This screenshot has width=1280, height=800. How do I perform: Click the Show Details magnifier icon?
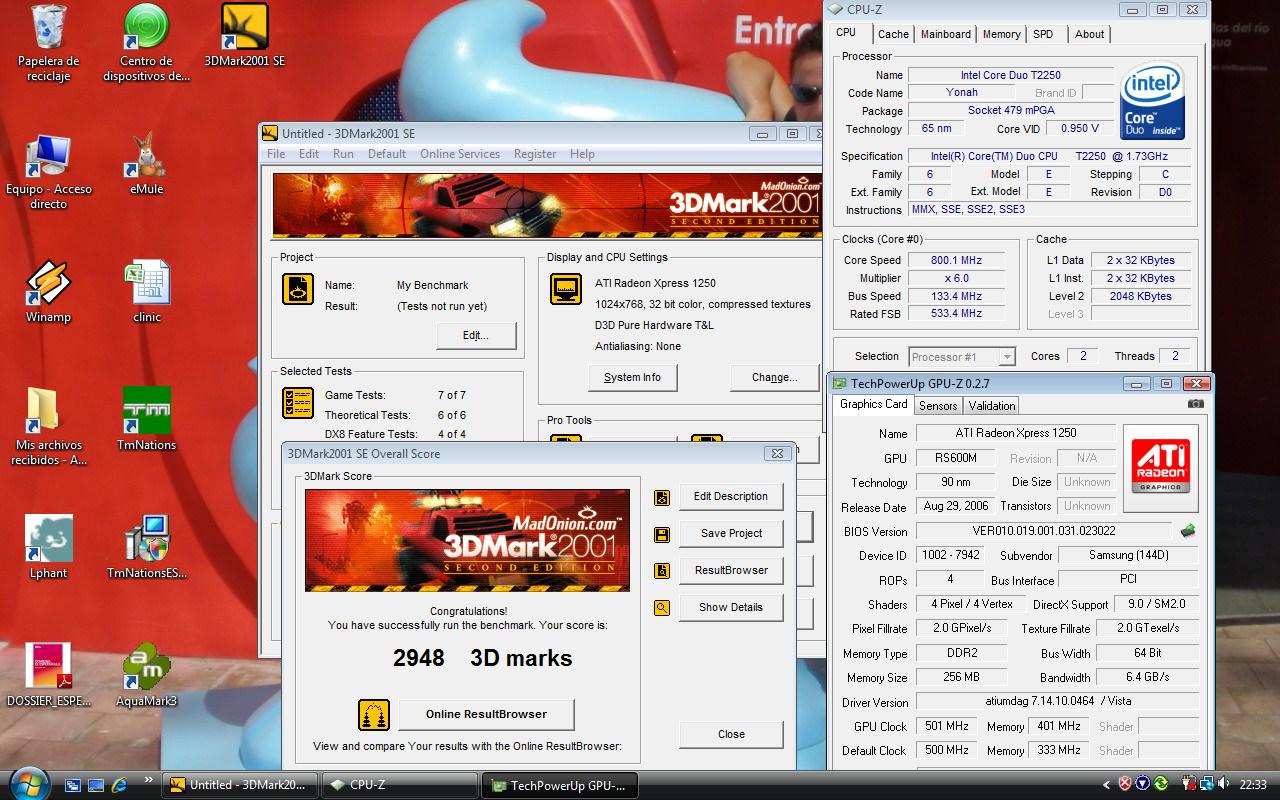pyautogui.click(x=662, y=607)
